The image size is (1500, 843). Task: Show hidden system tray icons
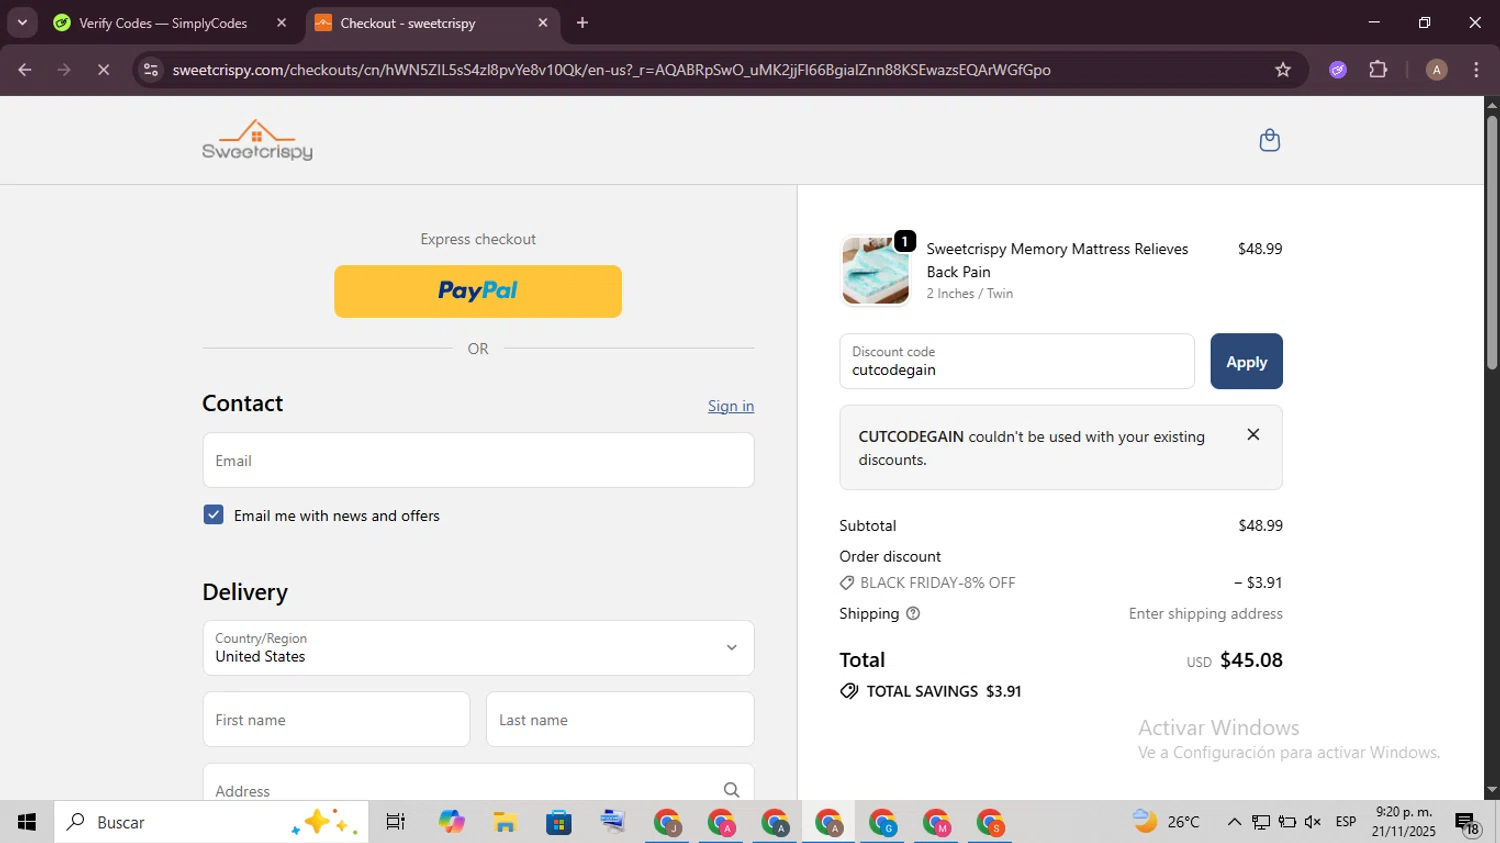pos(1234,822)
